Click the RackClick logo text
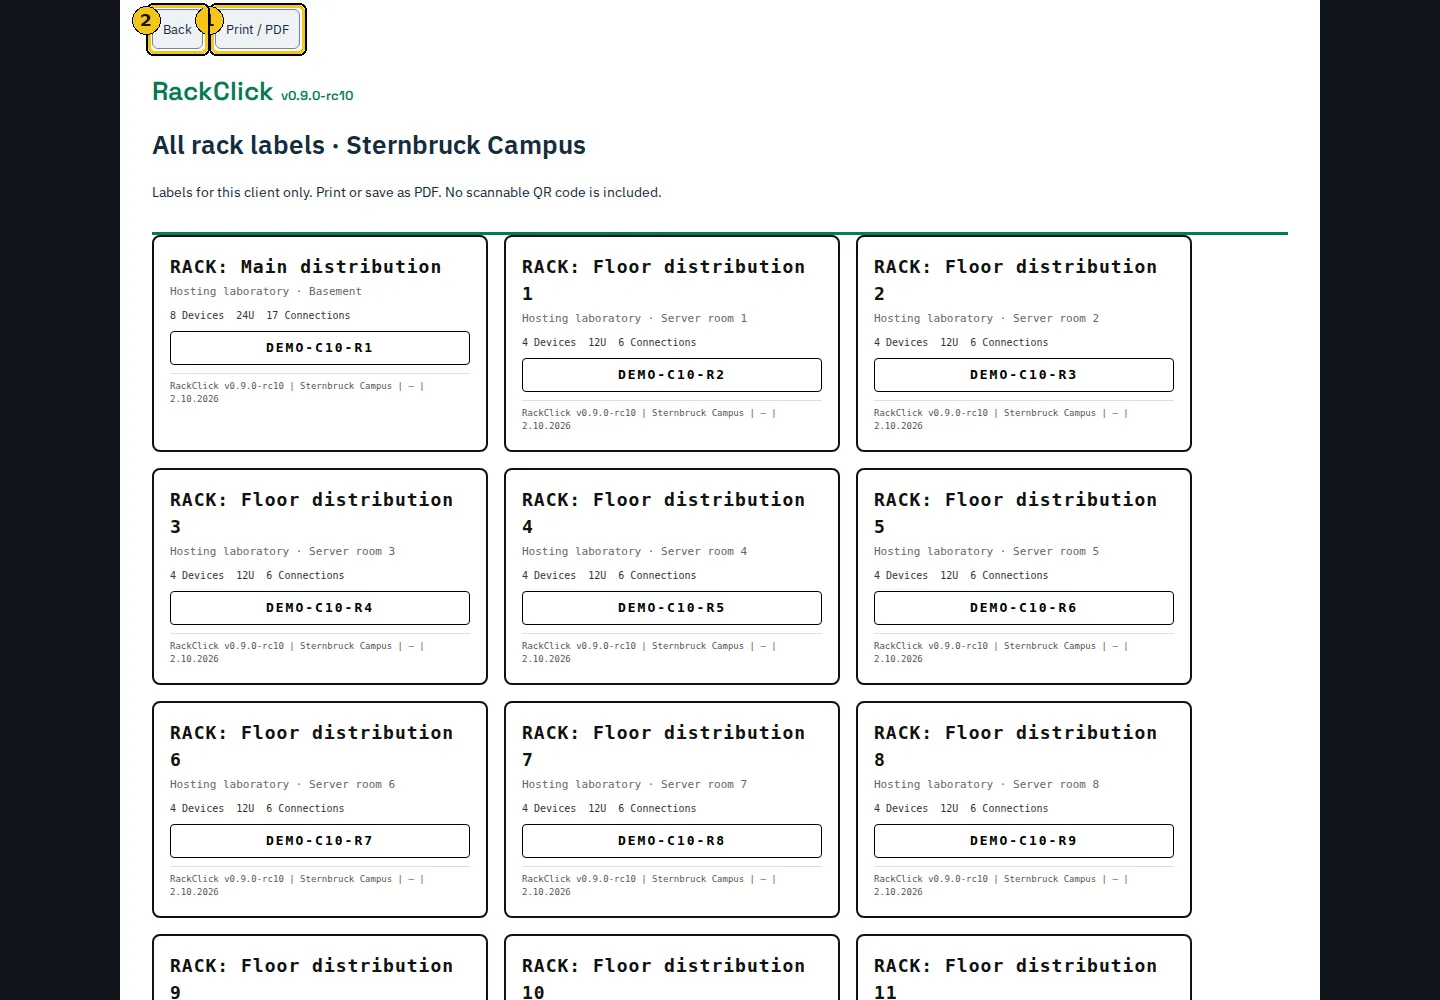This screenshot has height=1000, width=1440. click(x=212, y=91)
